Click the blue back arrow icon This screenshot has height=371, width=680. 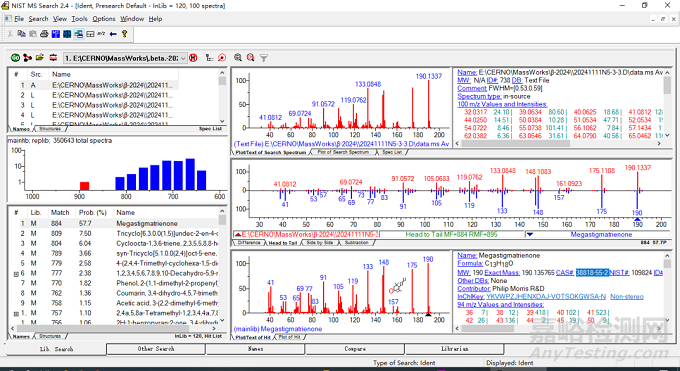coord(113,34)
